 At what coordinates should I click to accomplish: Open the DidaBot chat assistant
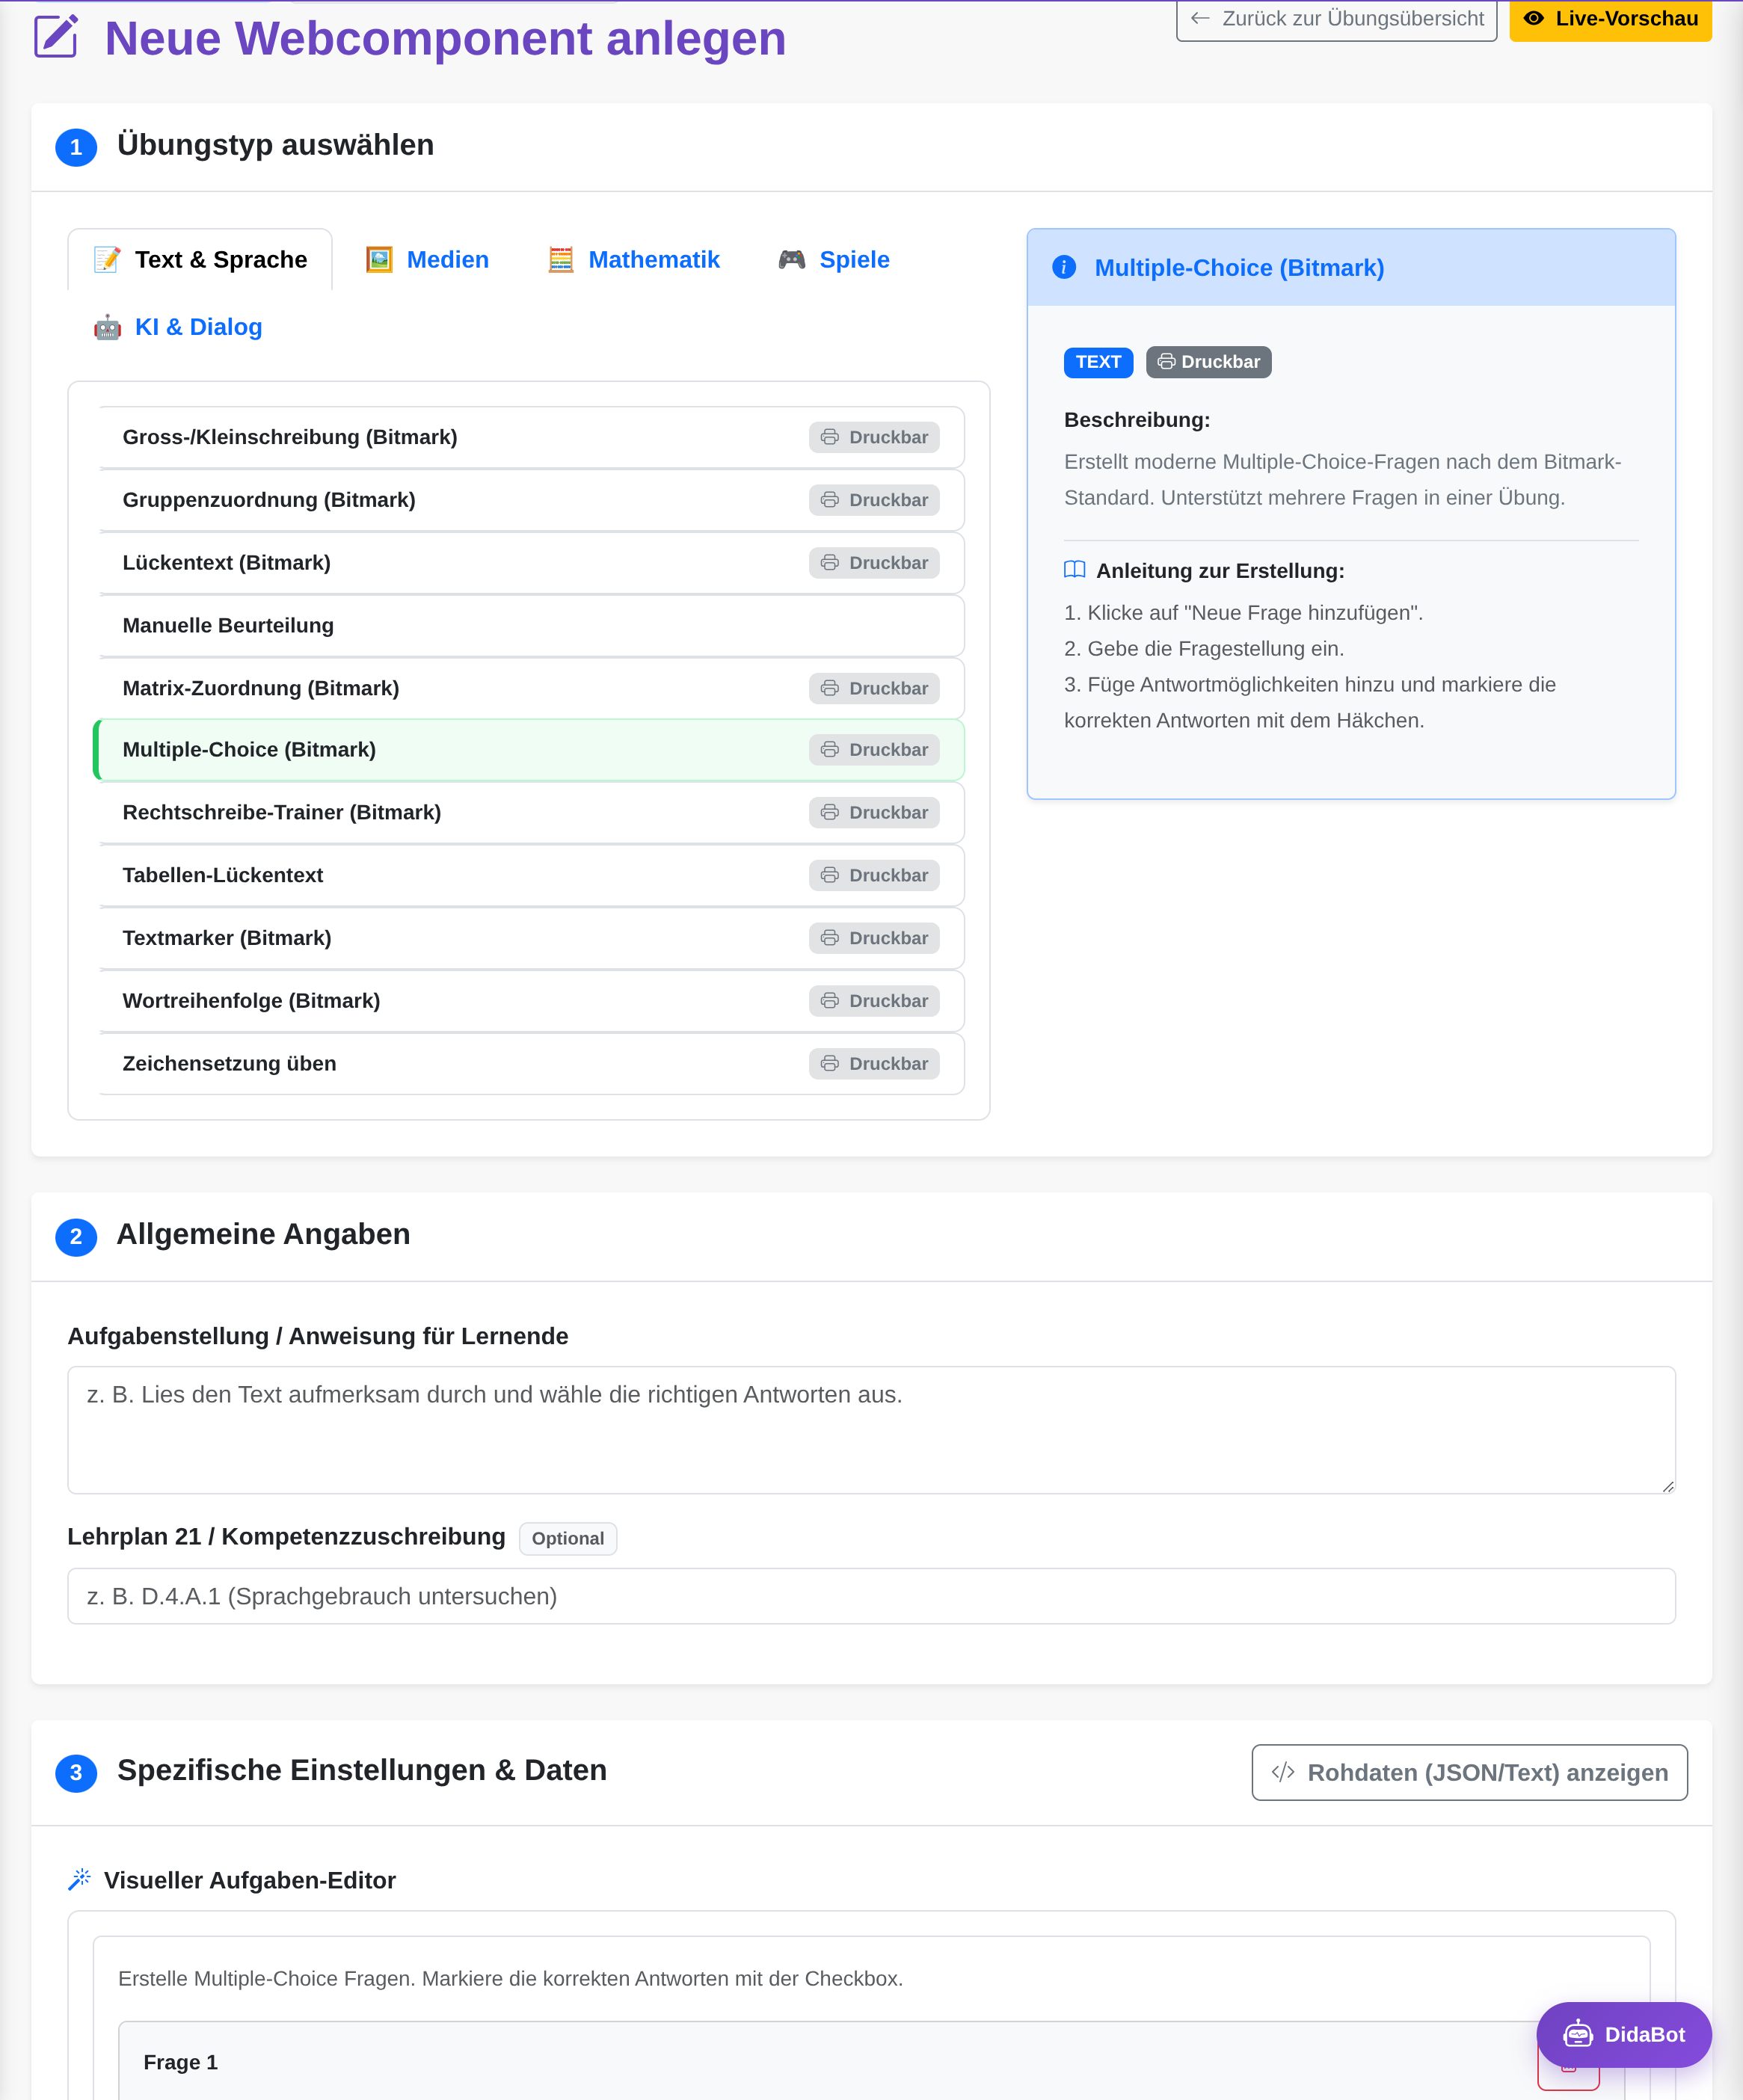click(x=1623, y=2034)
